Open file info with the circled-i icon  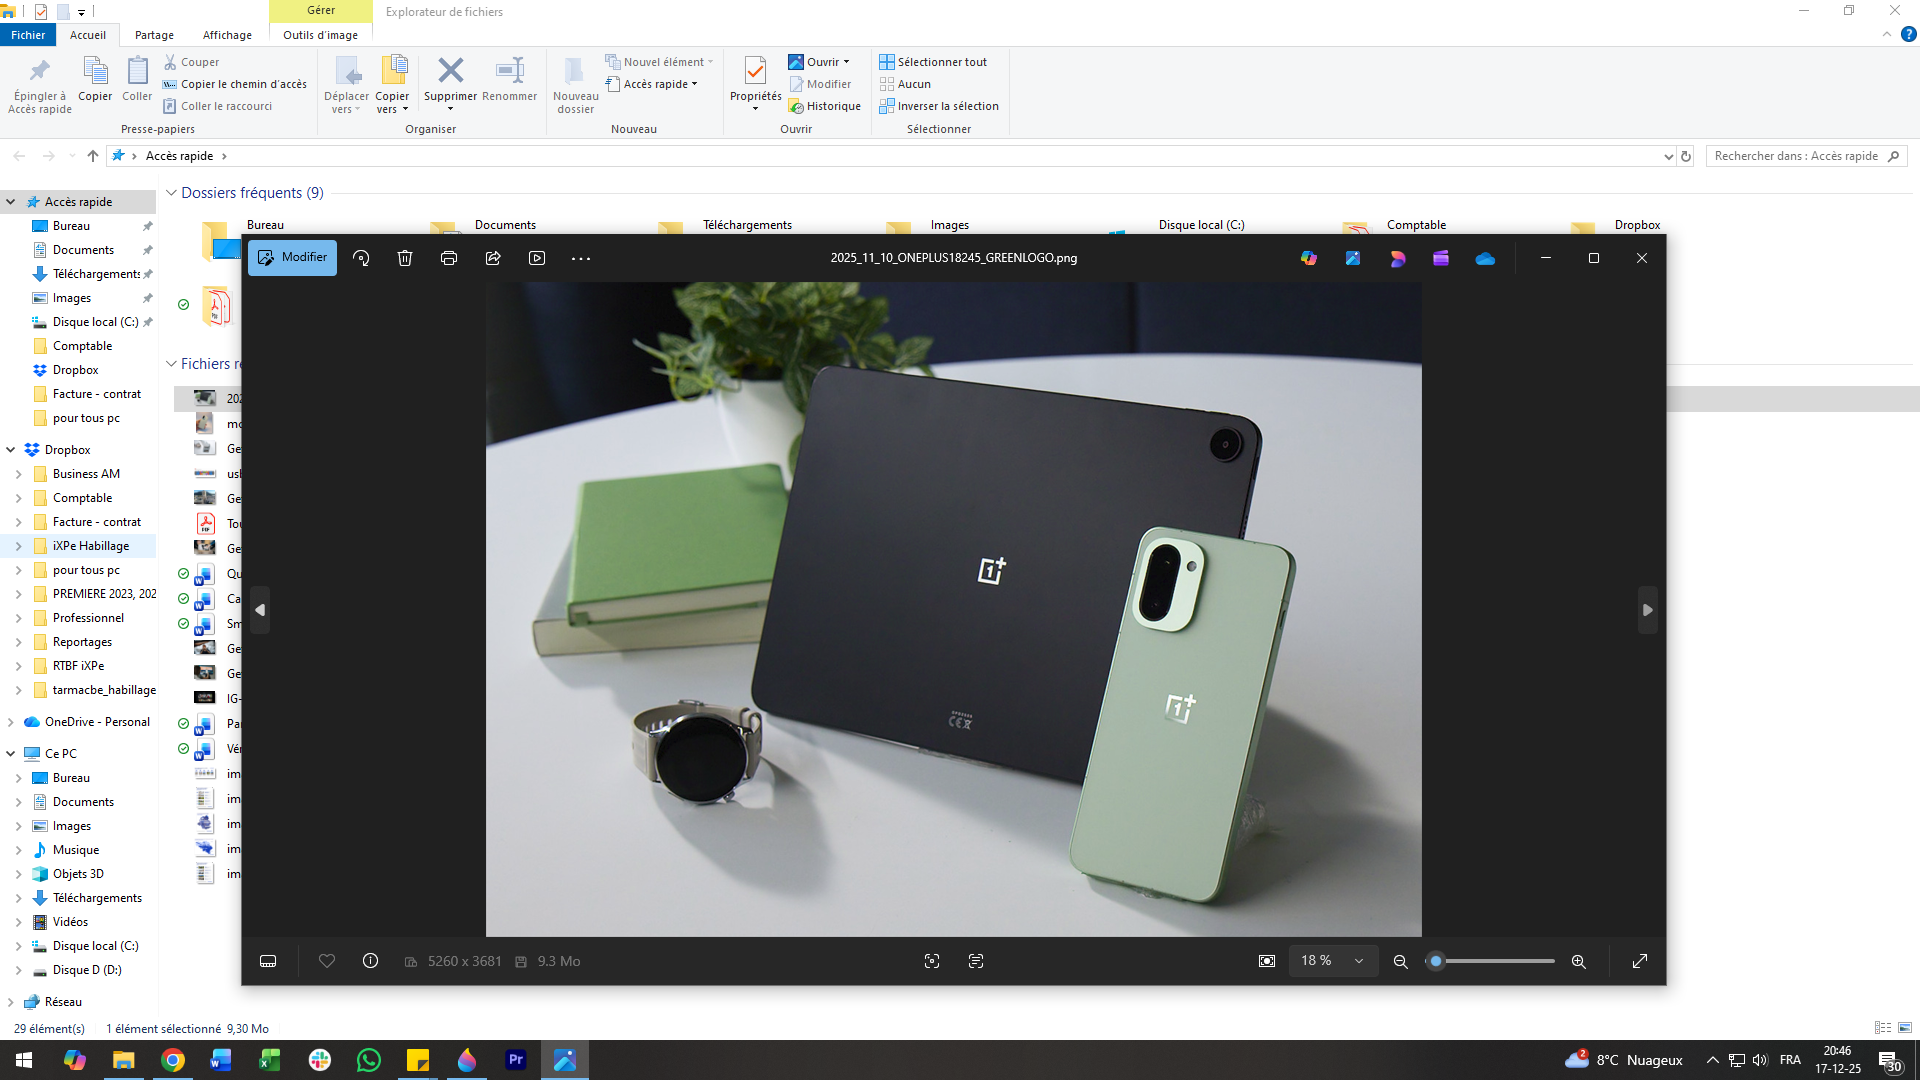tap(370, 961)
